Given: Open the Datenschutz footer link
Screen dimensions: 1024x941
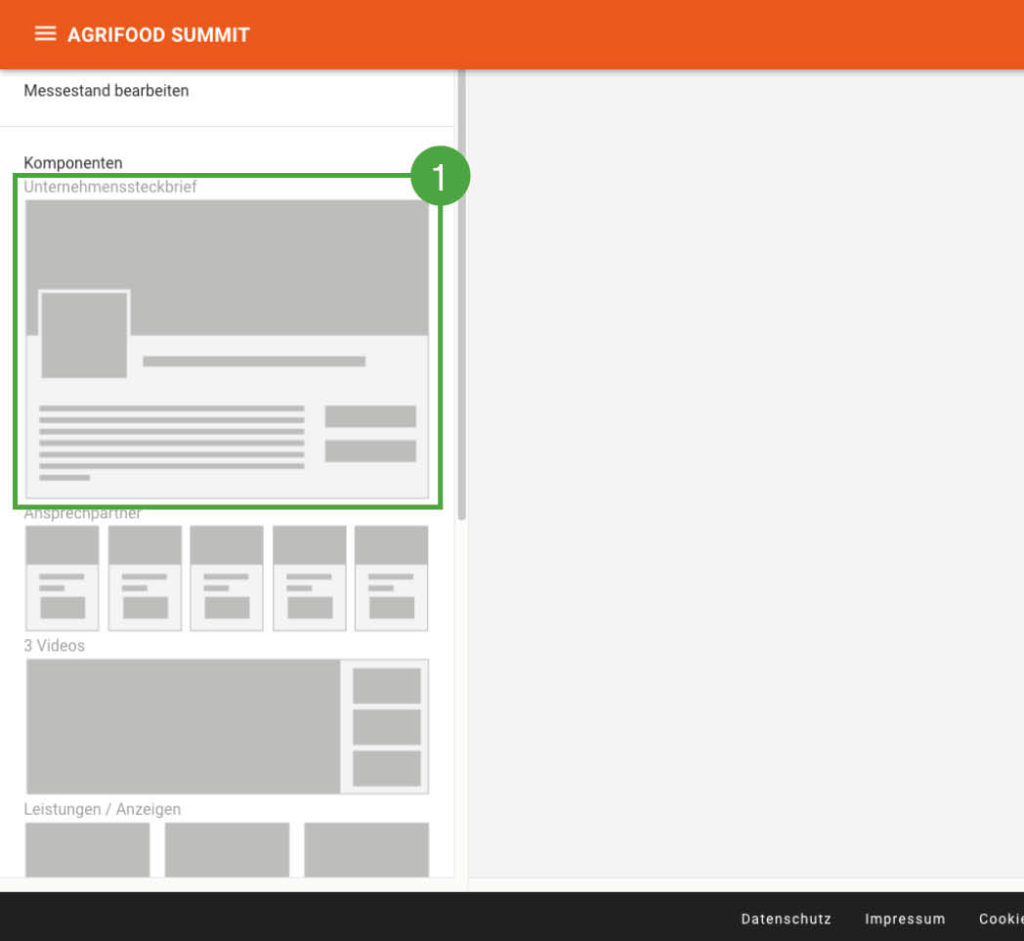Looking at the screenshot, I should click(786, 919).
